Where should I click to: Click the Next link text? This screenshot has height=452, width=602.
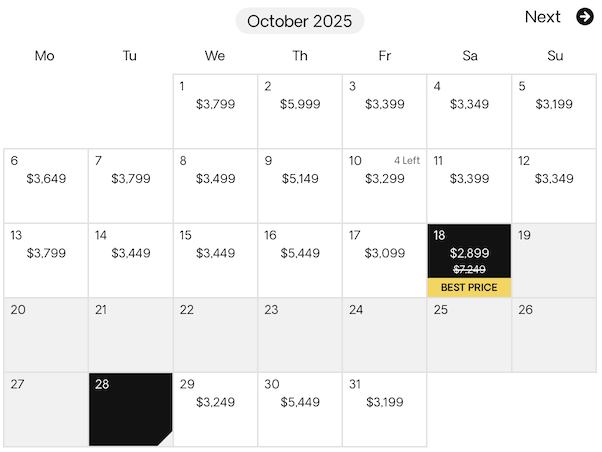[x=542, y=17]
